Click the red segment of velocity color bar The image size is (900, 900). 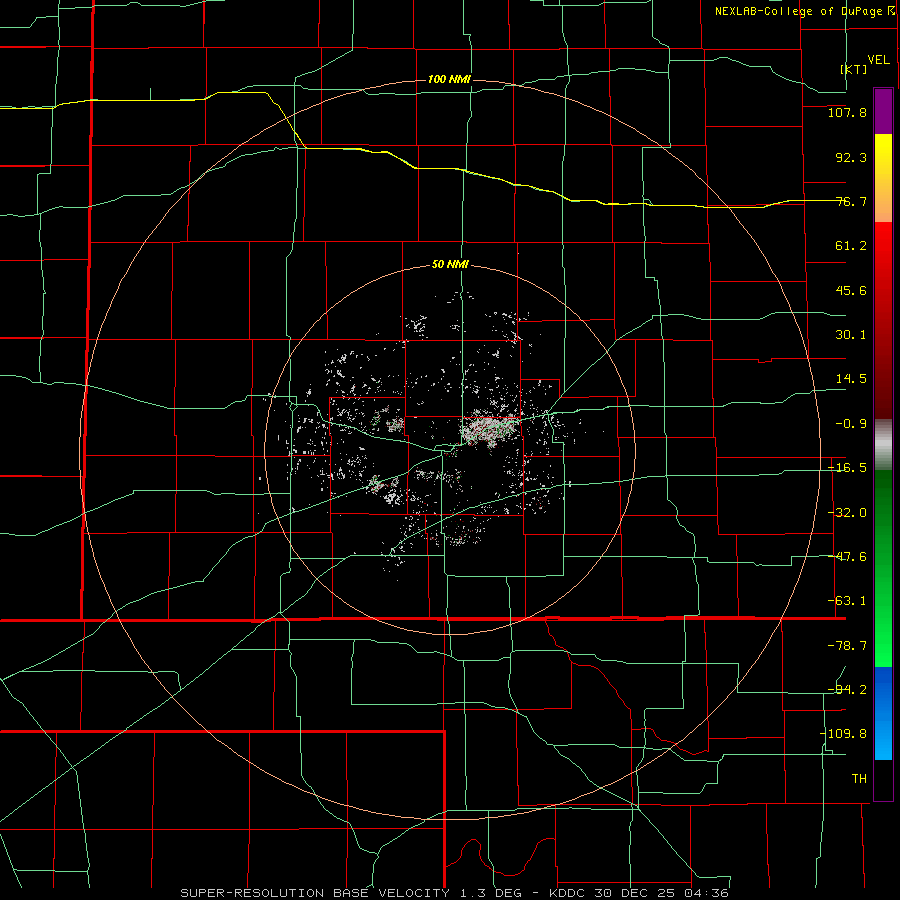[883, 320]
